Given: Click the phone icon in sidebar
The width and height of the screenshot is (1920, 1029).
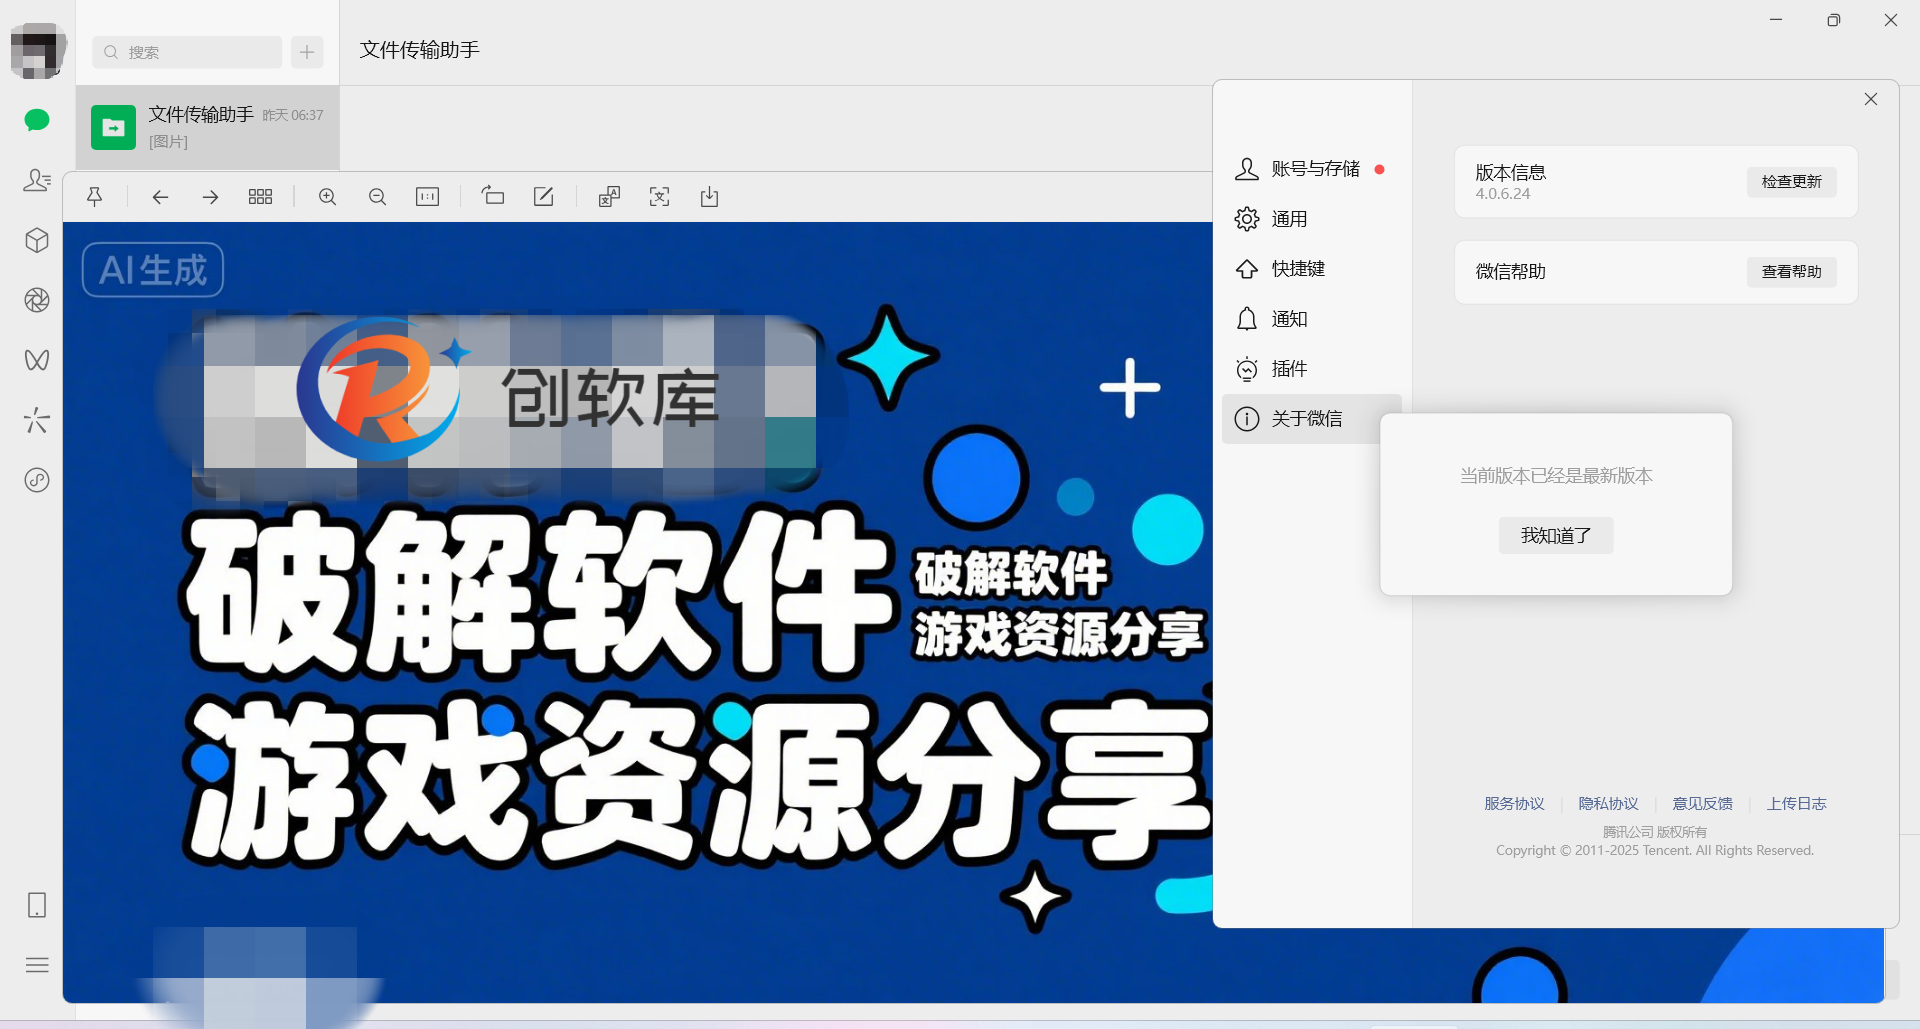Looking at the screenshot, I should [37, 905].
